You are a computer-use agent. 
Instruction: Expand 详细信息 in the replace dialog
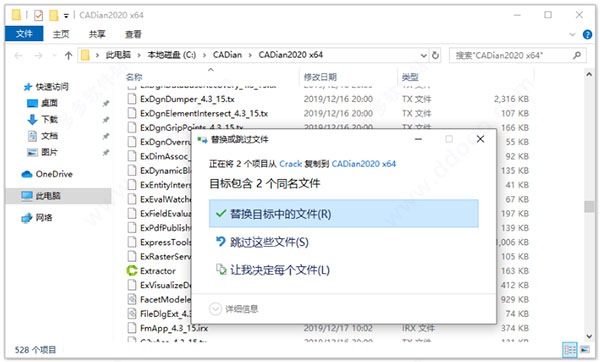[x=234, y=308]
